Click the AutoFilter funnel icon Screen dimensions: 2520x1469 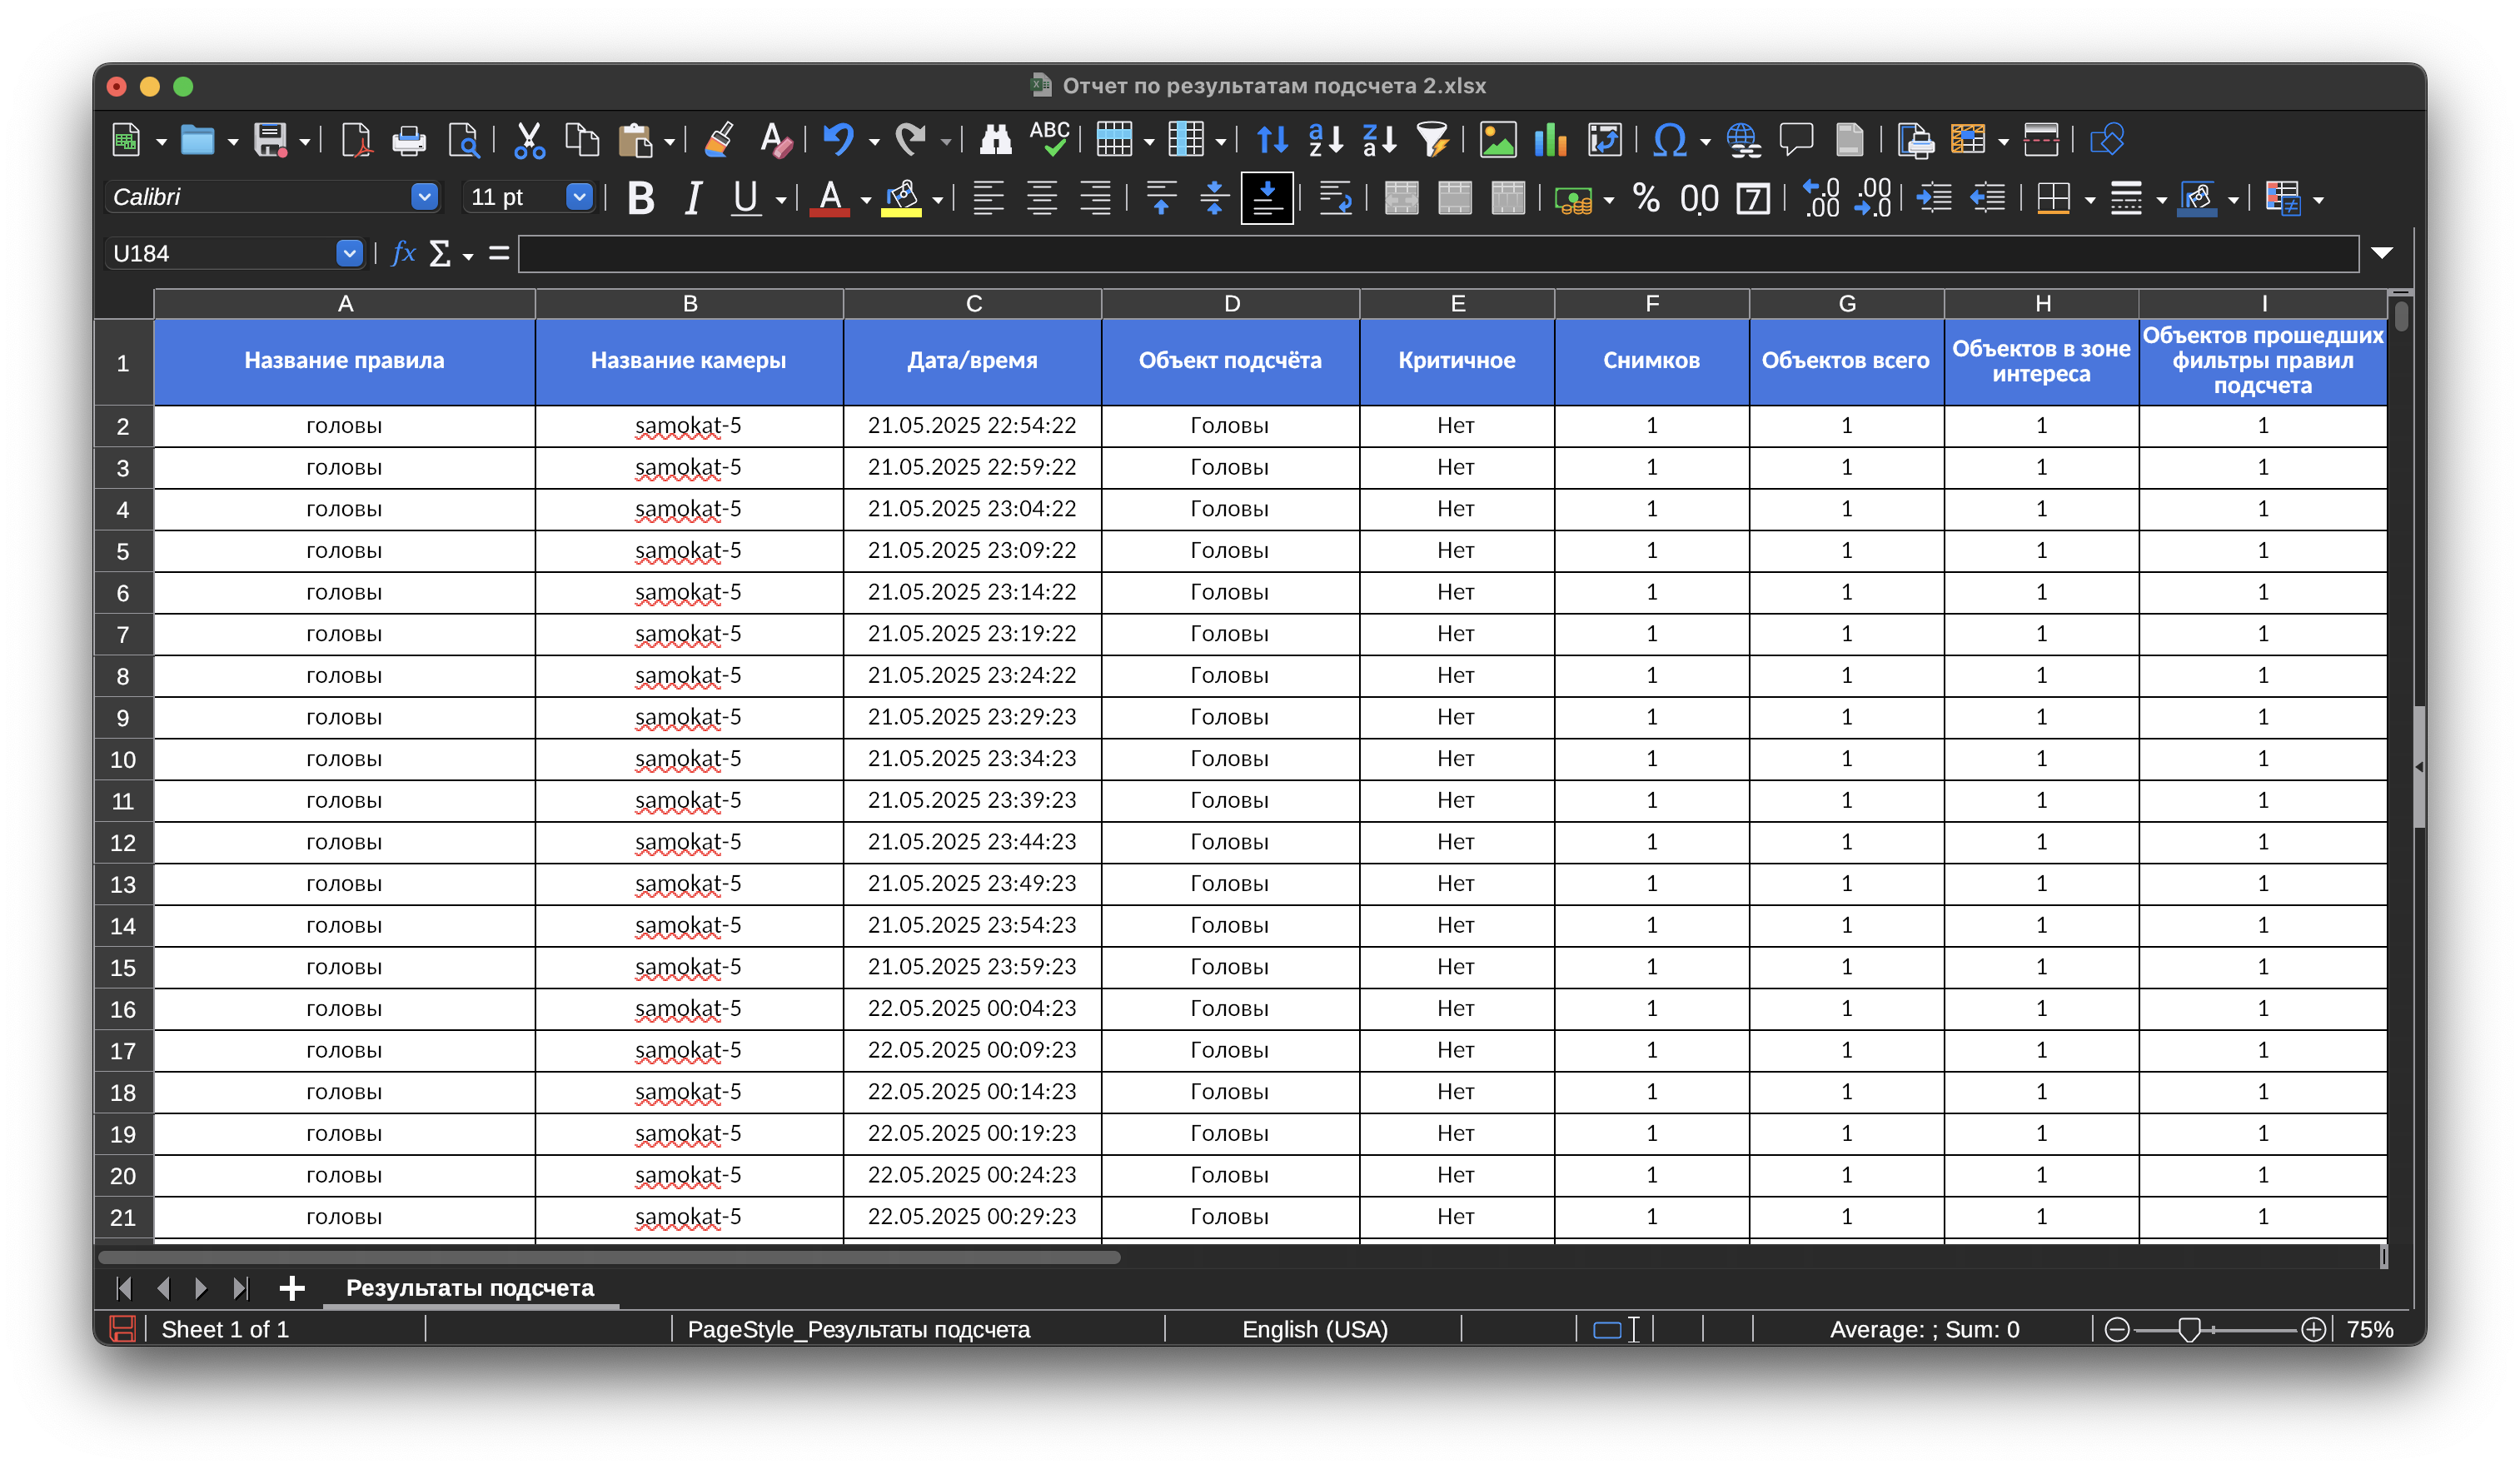1432,140
